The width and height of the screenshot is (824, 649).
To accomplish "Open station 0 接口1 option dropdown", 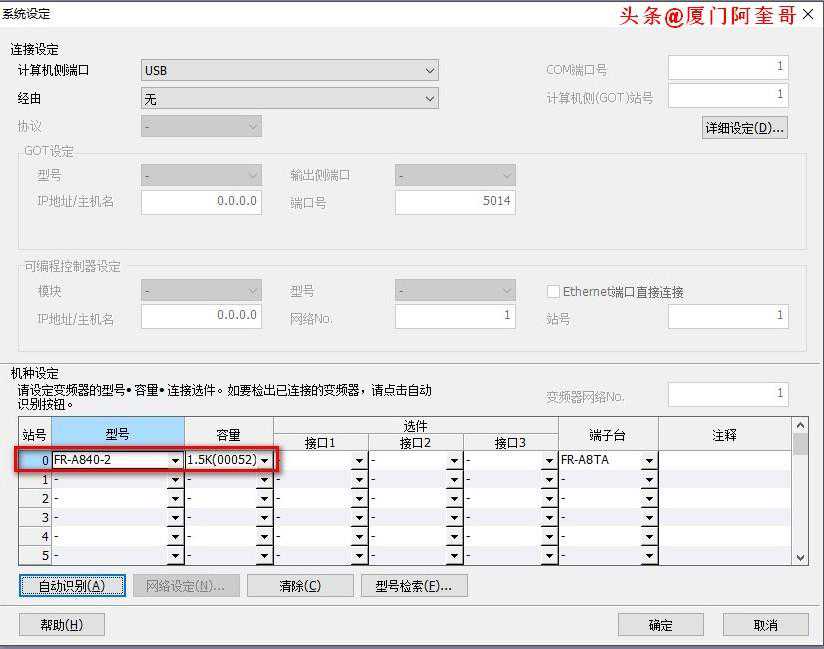I will click(x=359, y=461).
